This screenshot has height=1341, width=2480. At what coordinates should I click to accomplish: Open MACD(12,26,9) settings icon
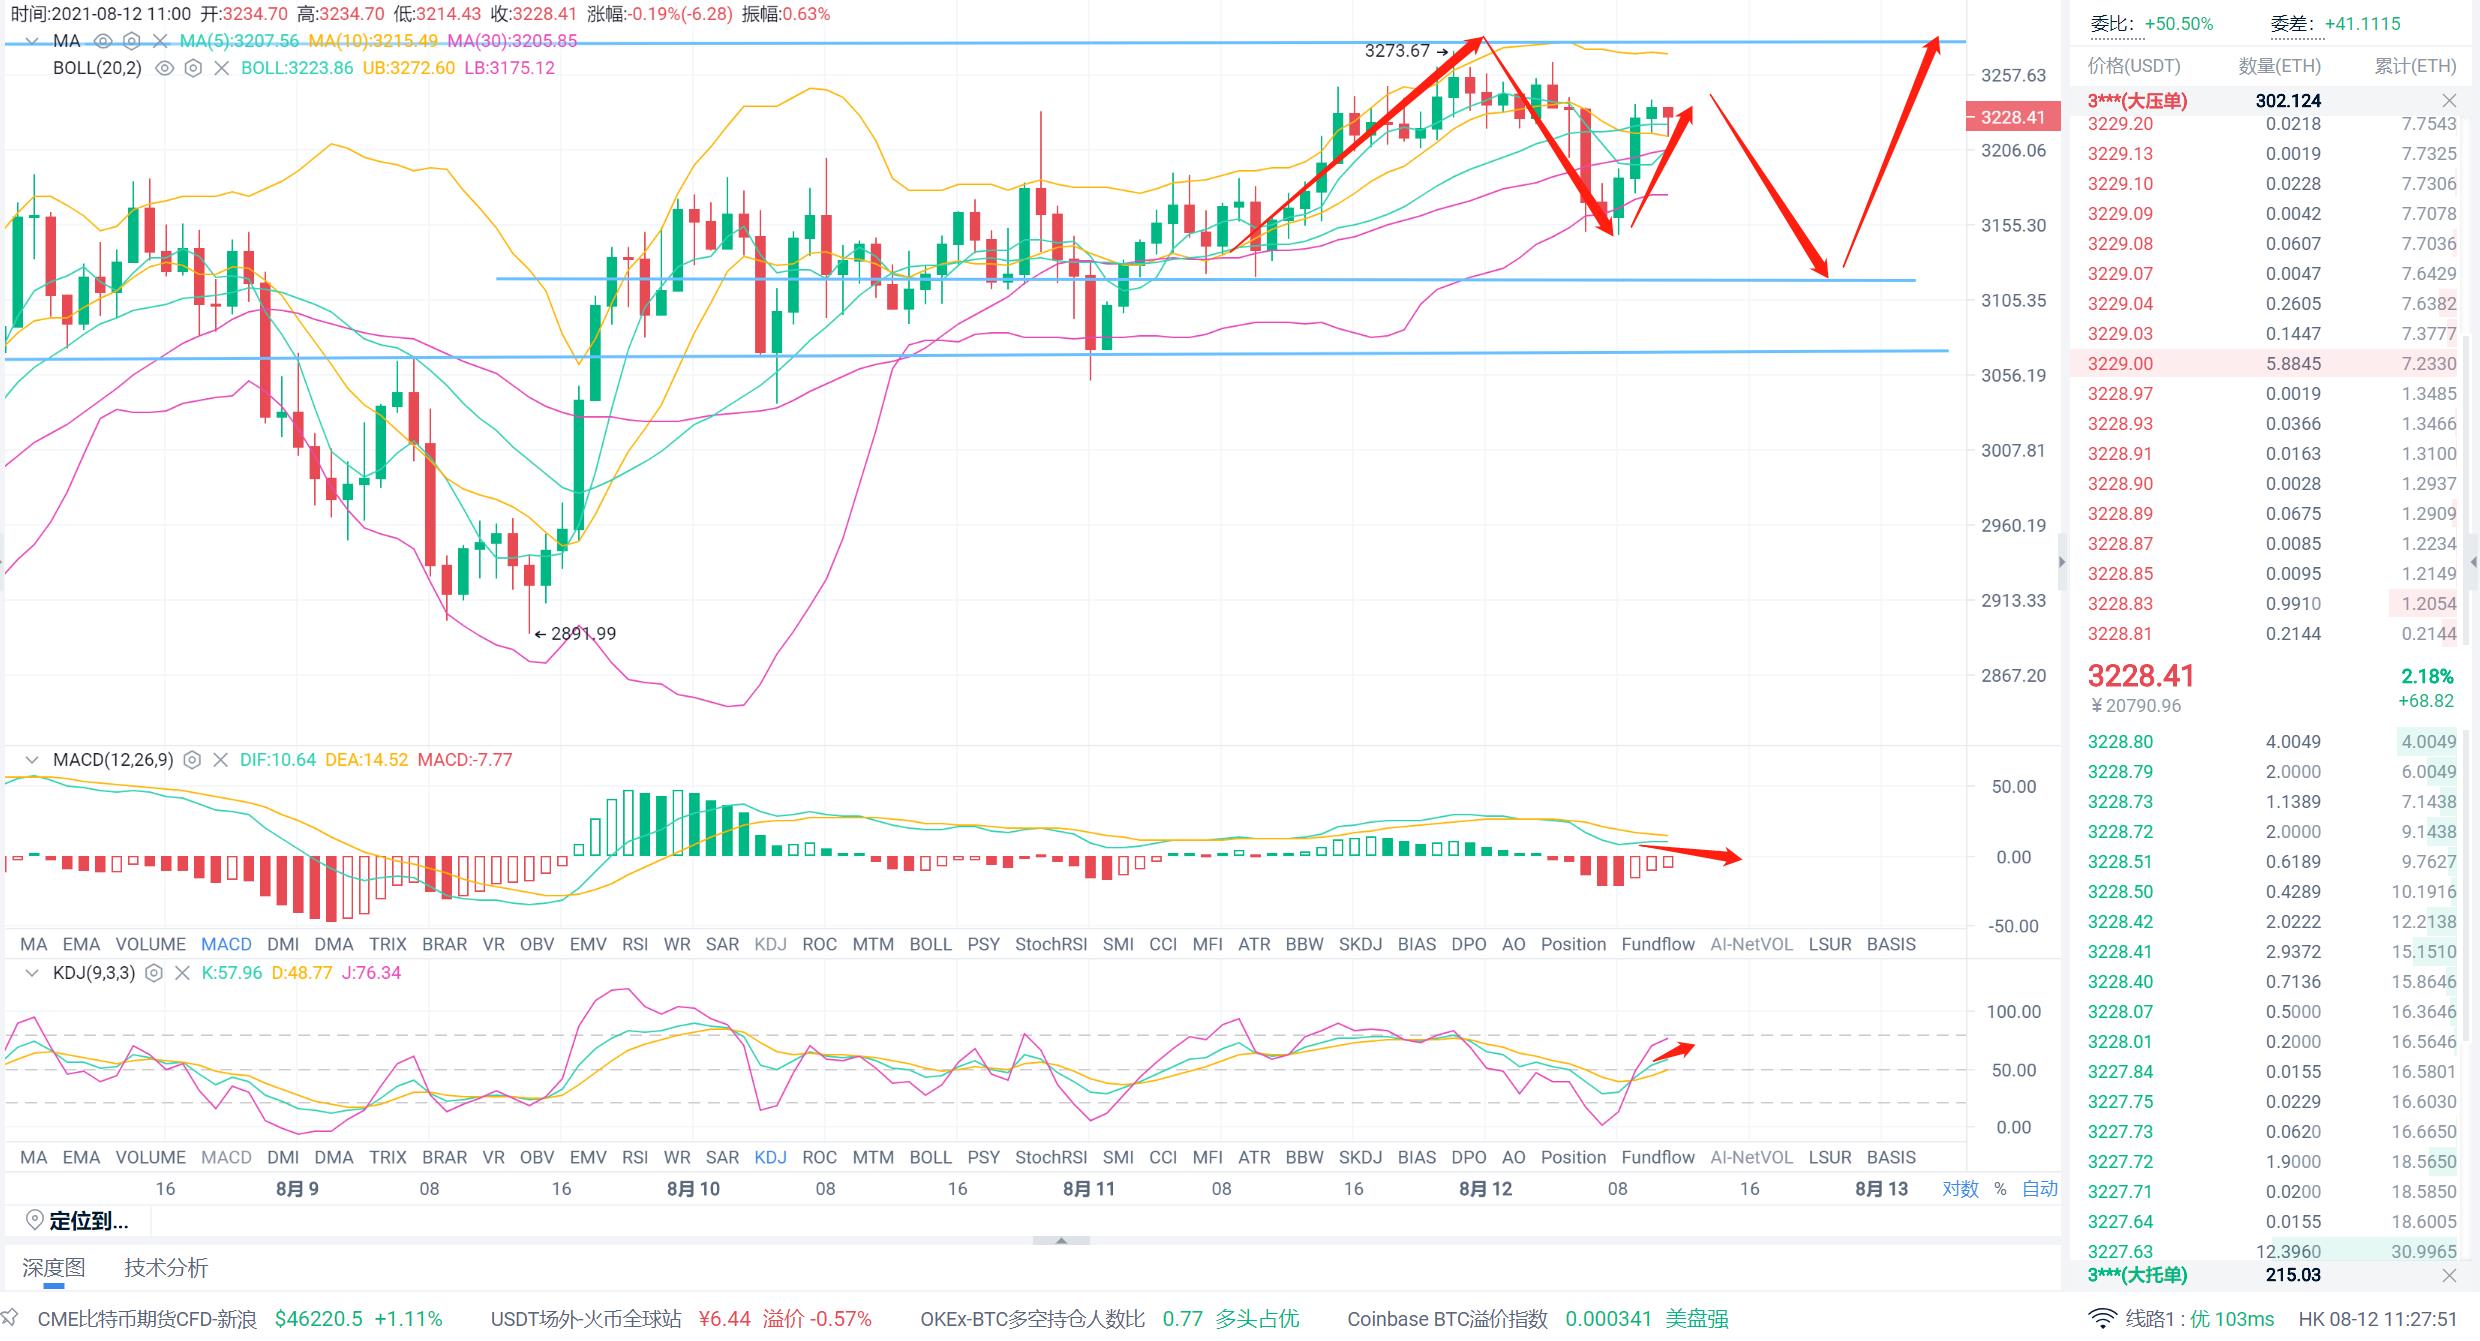click(x=192, y=760)
